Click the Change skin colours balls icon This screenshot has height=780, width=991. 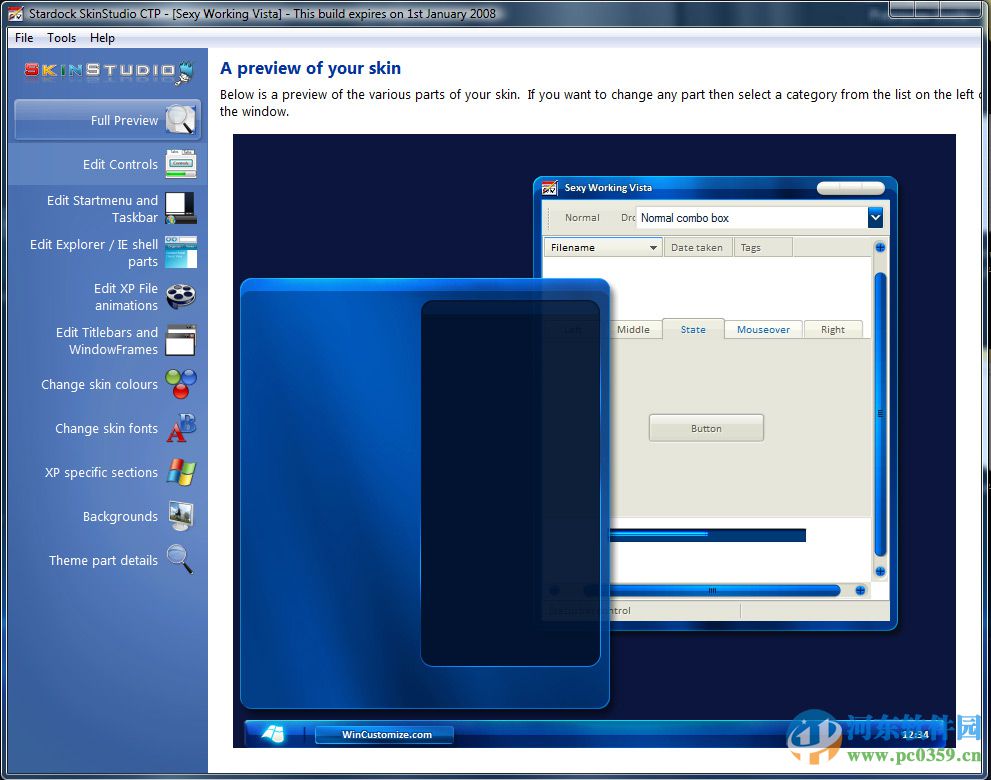(181, 384)
